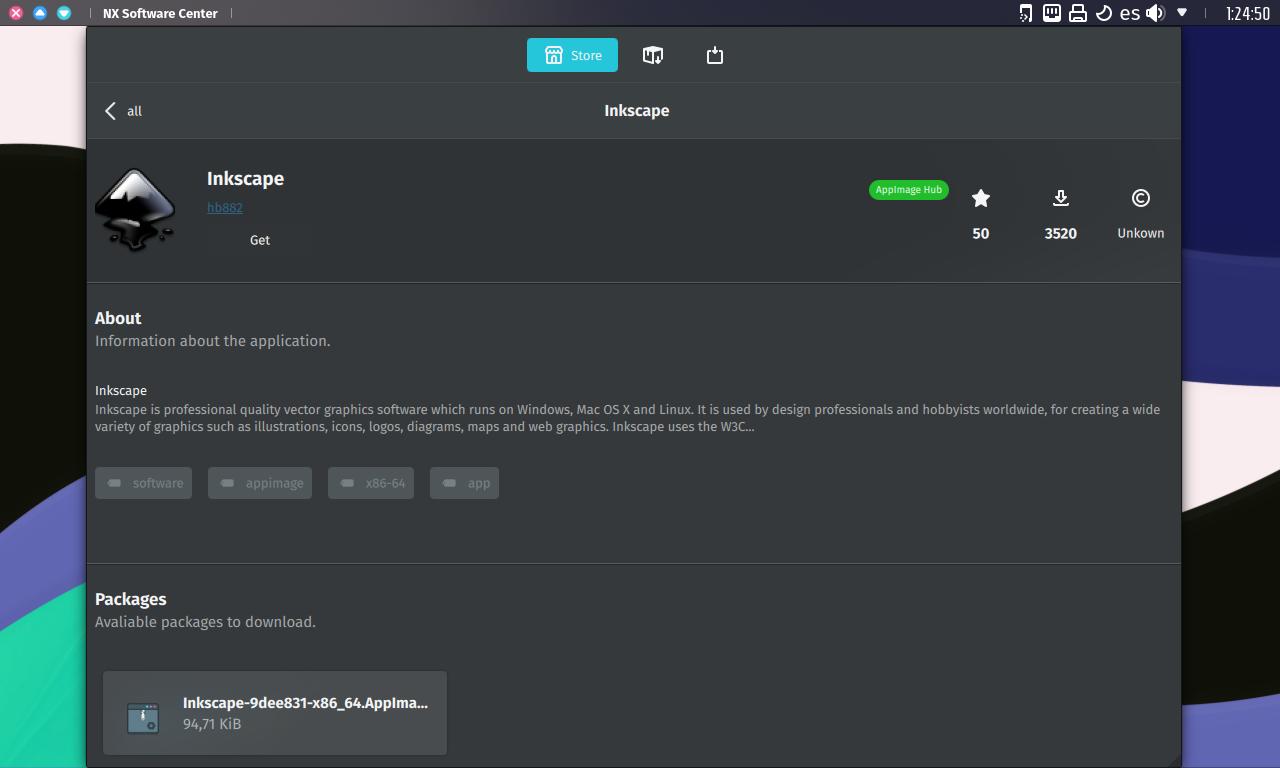
Task: Expand hidden system tray items arrow
Action: (1182, 13)
